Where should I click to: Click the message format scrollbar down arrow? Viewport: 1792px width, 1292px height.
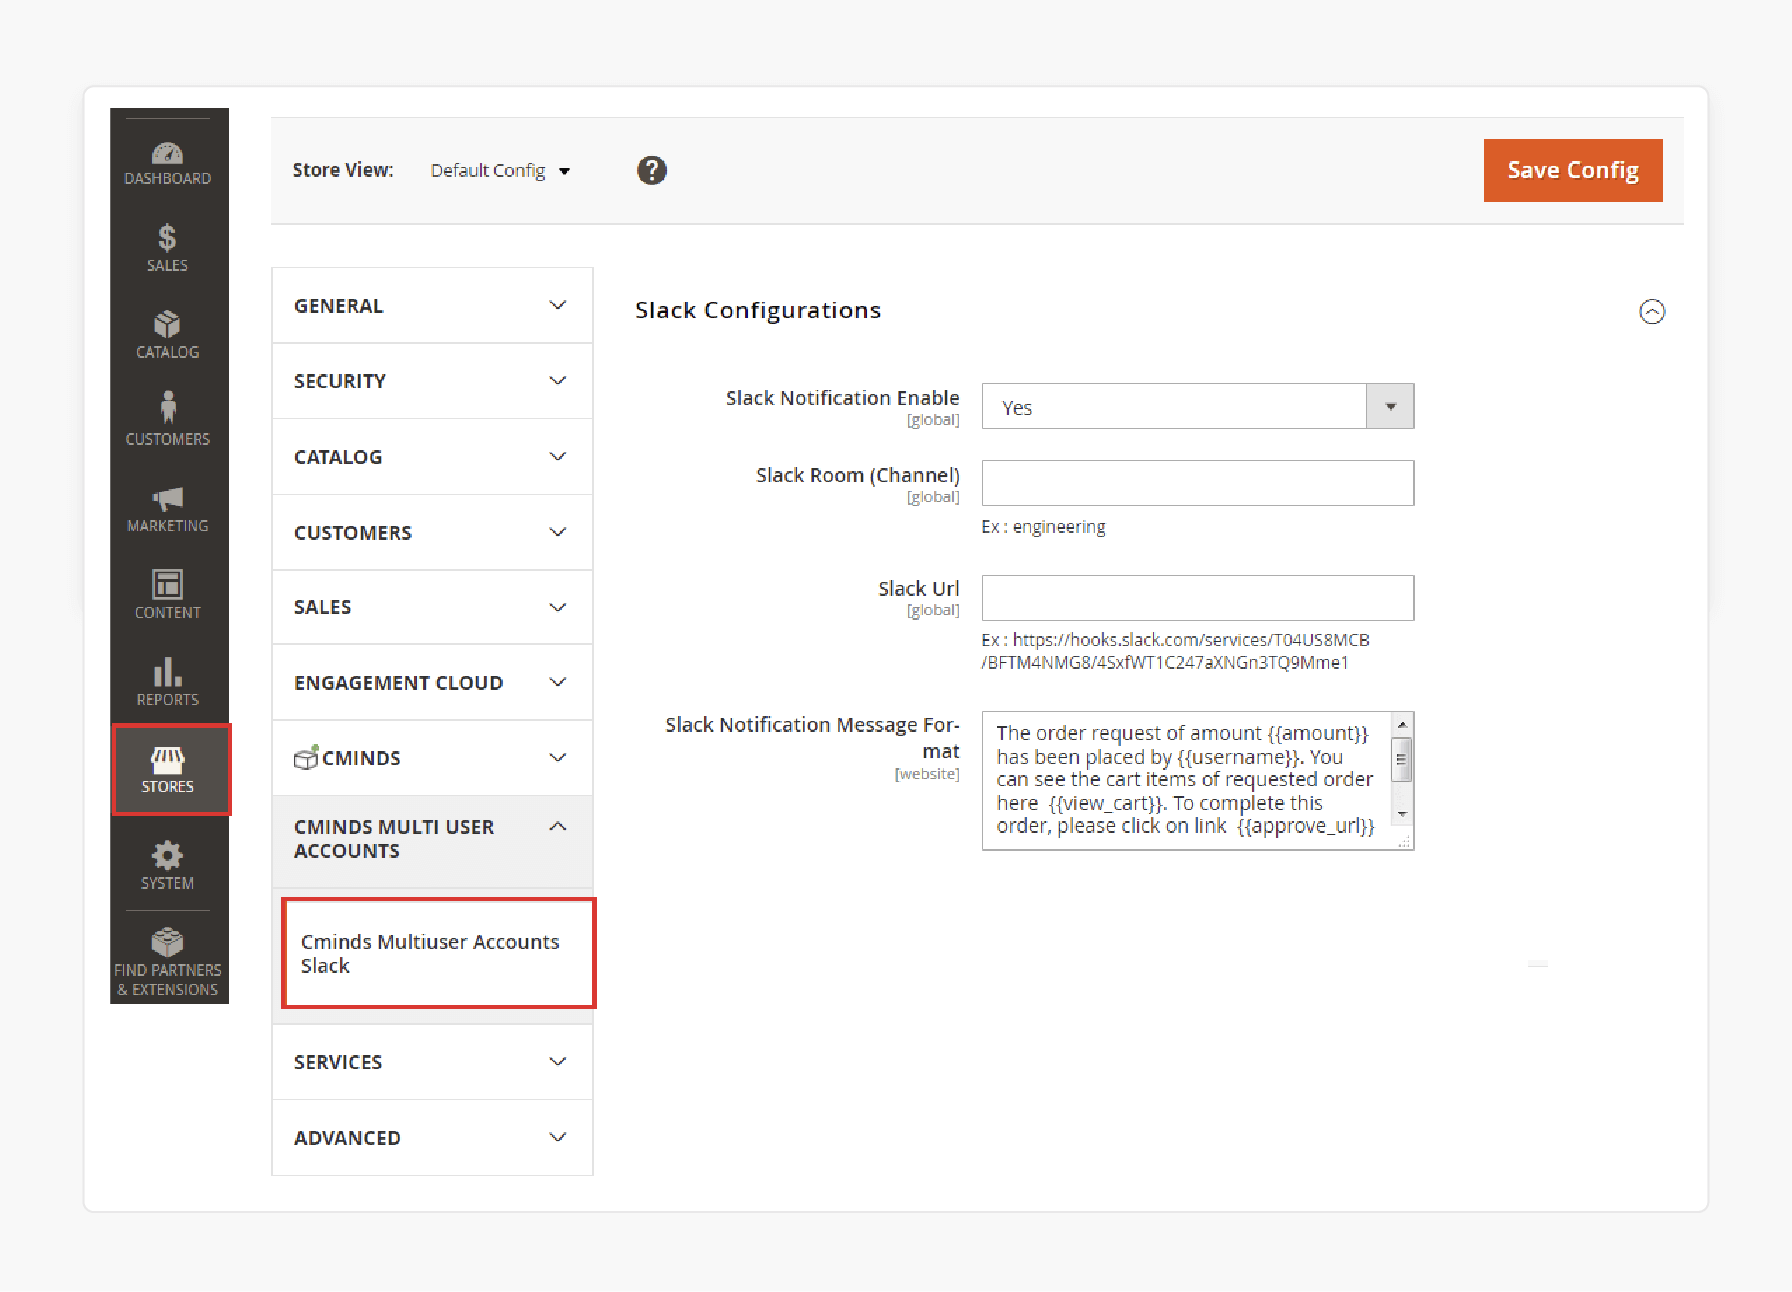[1402, 814]
